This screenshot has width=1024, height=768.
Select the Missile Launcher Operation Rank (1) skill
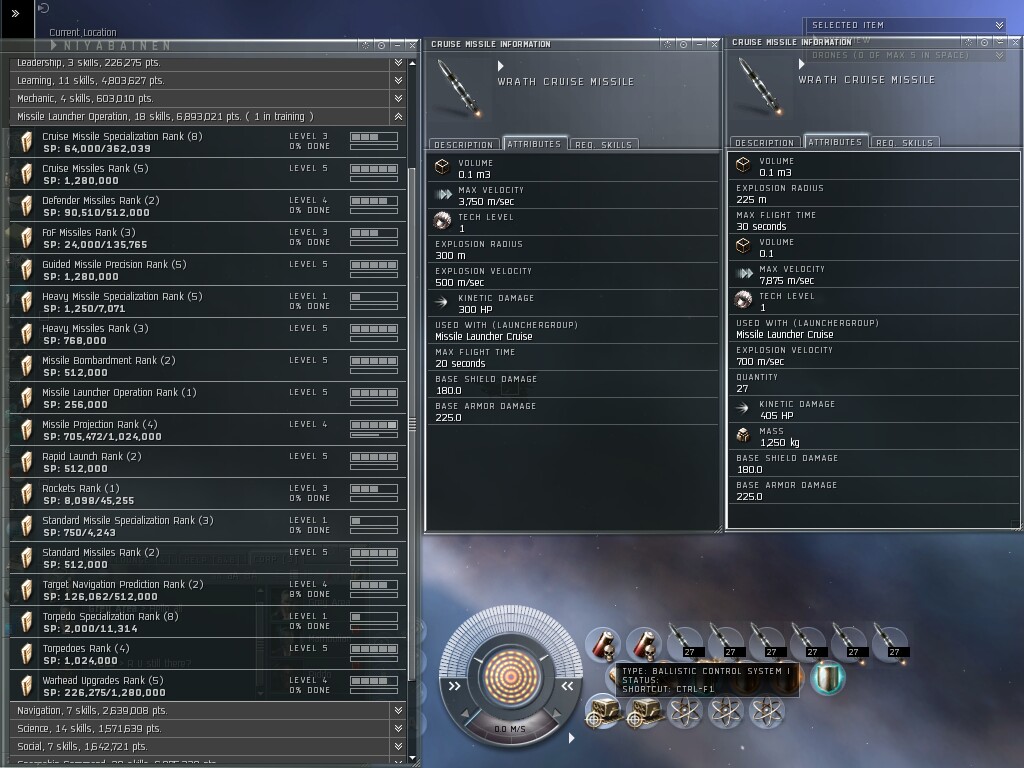[208, 398]
